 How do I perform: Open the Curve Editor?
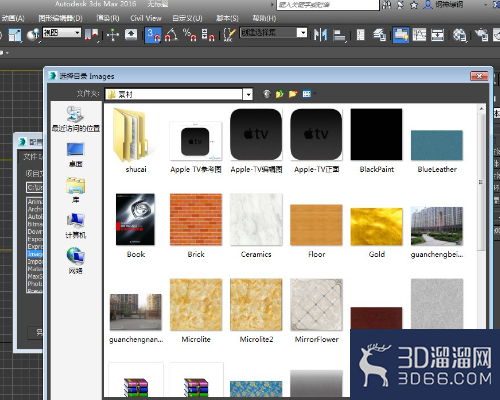click(419, 35)
